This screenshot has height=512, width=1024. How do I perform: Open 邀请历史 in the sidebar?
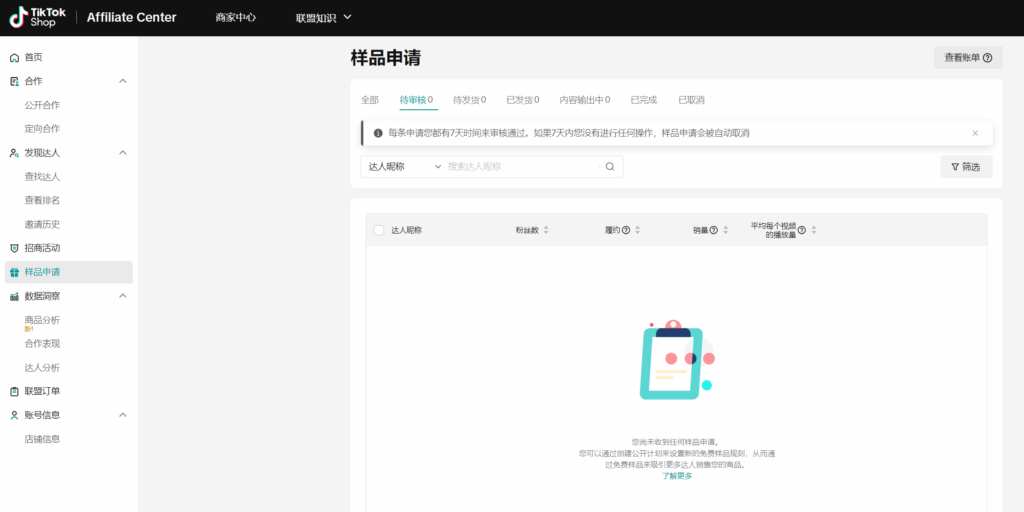pos(42,224)
